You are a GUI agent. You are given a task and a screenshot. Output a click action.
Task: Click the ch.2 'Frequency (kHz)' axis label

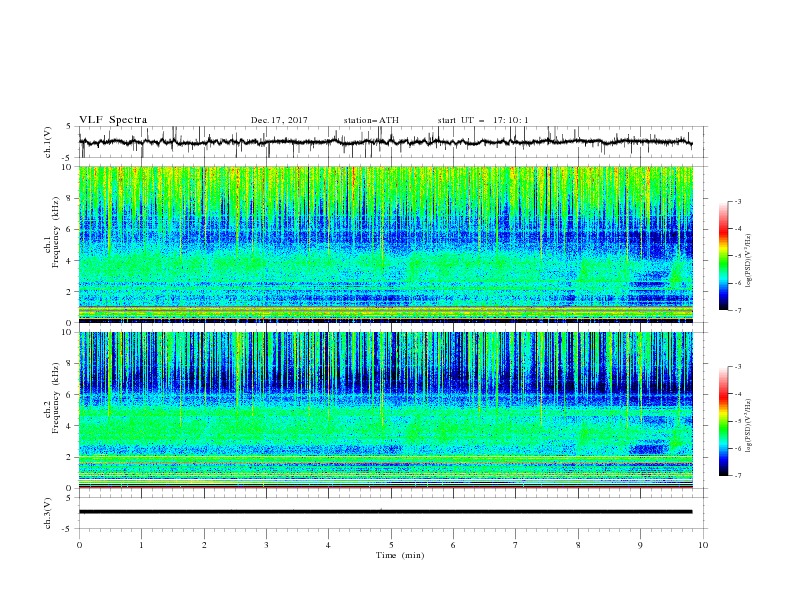[x=55, y=398]
